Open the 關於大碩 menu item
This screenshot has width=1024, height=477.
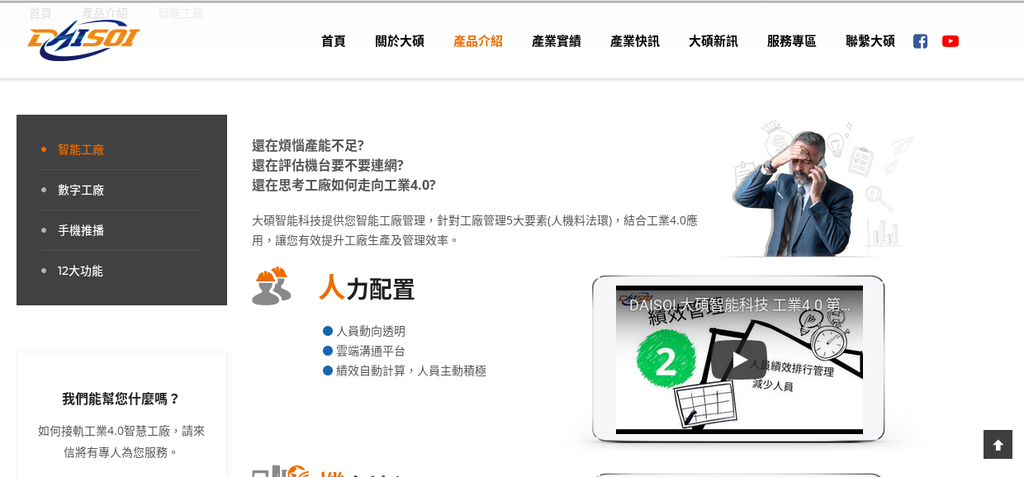pyautogui.click(x=400, y=41)
